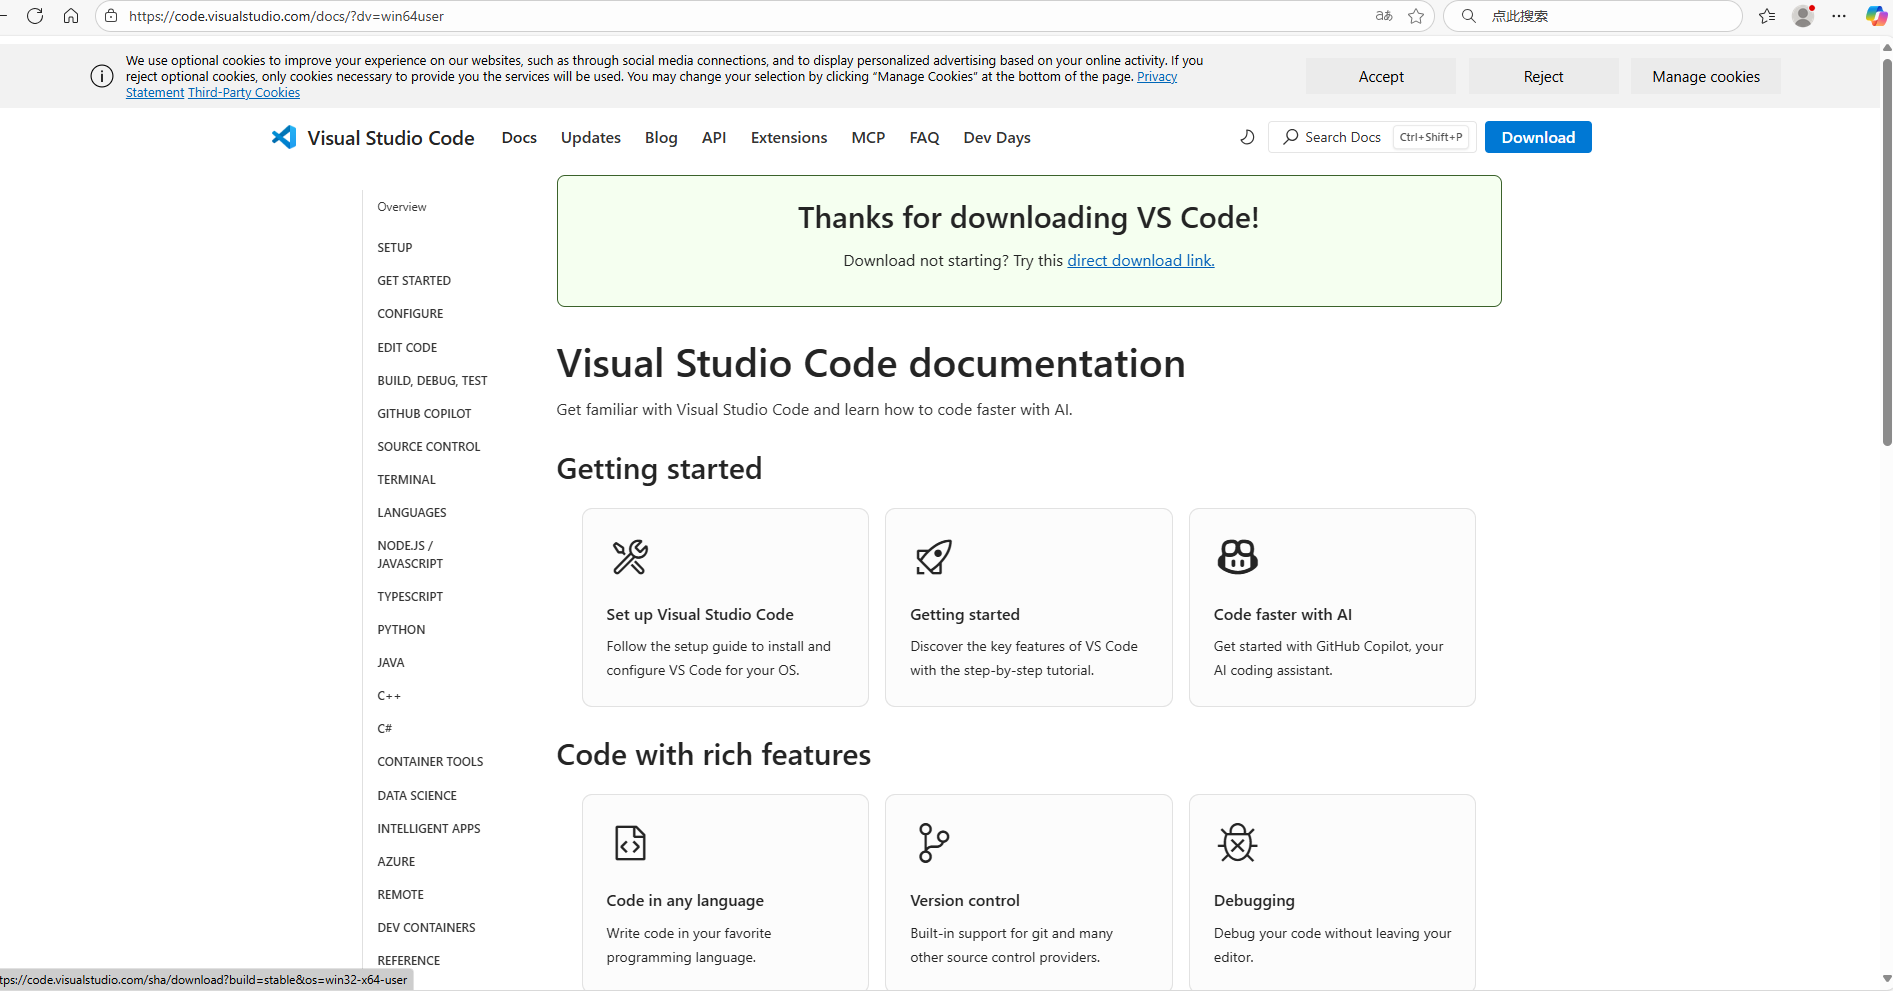This screenshot has height=991, width=1893.
Task: Refresh the browser page
Action: (x=35, y=16)
